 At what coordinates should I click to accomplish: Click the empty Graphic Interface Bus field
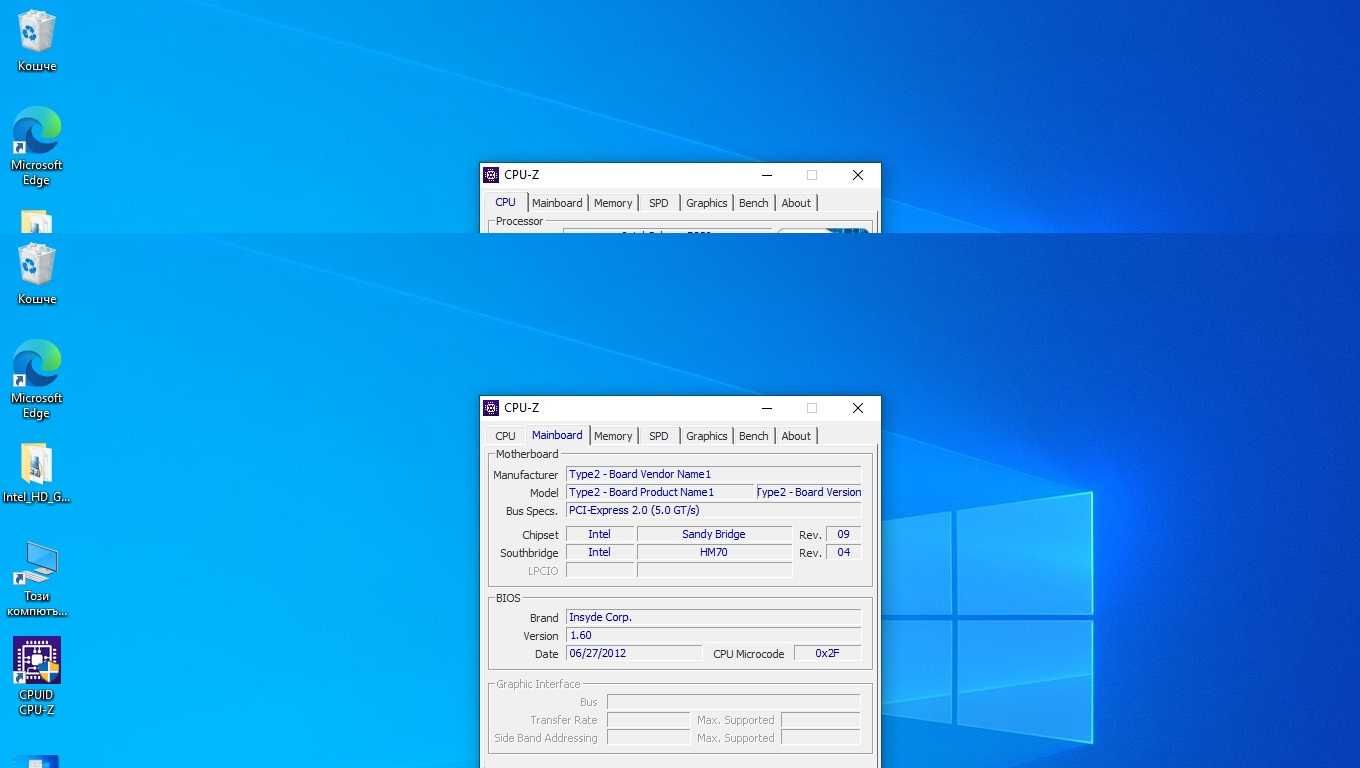coord(733,702)
